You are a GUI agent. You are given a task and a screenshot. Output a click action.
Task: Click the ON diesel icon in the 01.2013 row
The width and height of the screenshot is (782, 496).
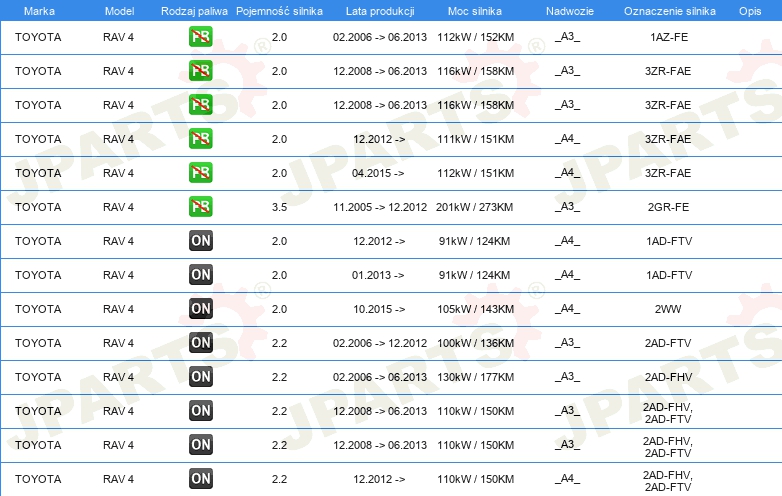point(200,275)
